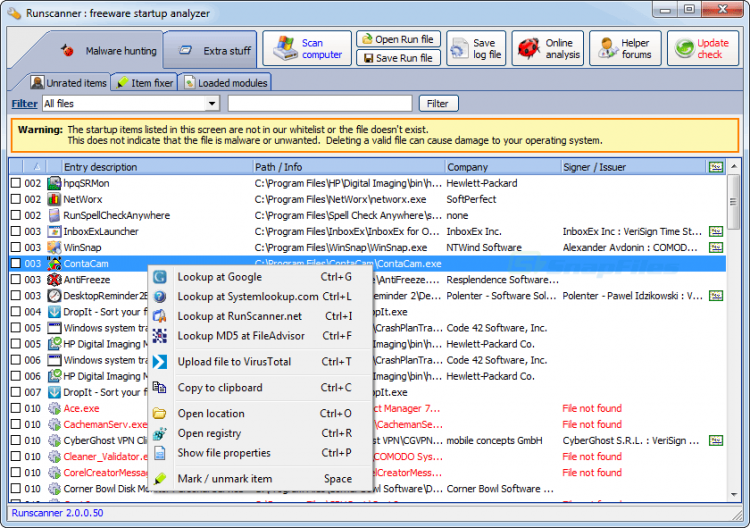
Task: Open the Loaded modules tab
Action: [x=225, y=83]
